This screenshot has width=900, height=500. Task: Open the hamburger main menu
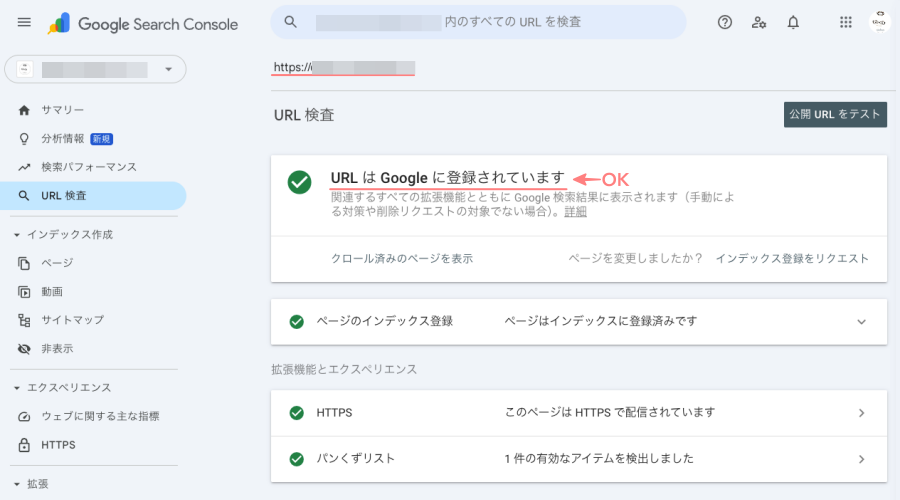pos(24,22)
